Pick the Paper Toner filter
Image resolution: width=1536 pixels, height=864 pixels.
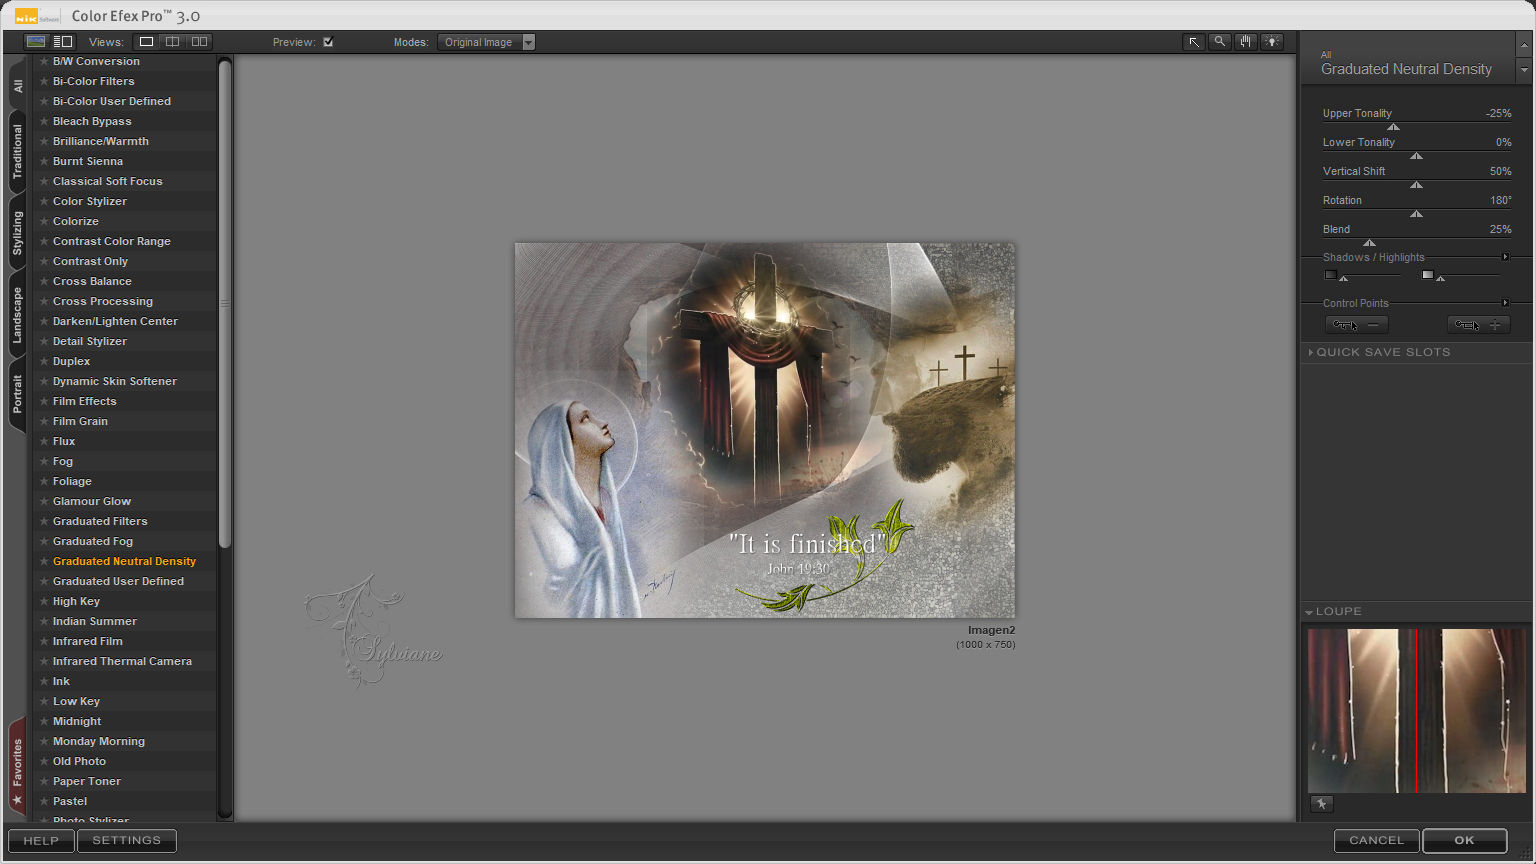87,781
